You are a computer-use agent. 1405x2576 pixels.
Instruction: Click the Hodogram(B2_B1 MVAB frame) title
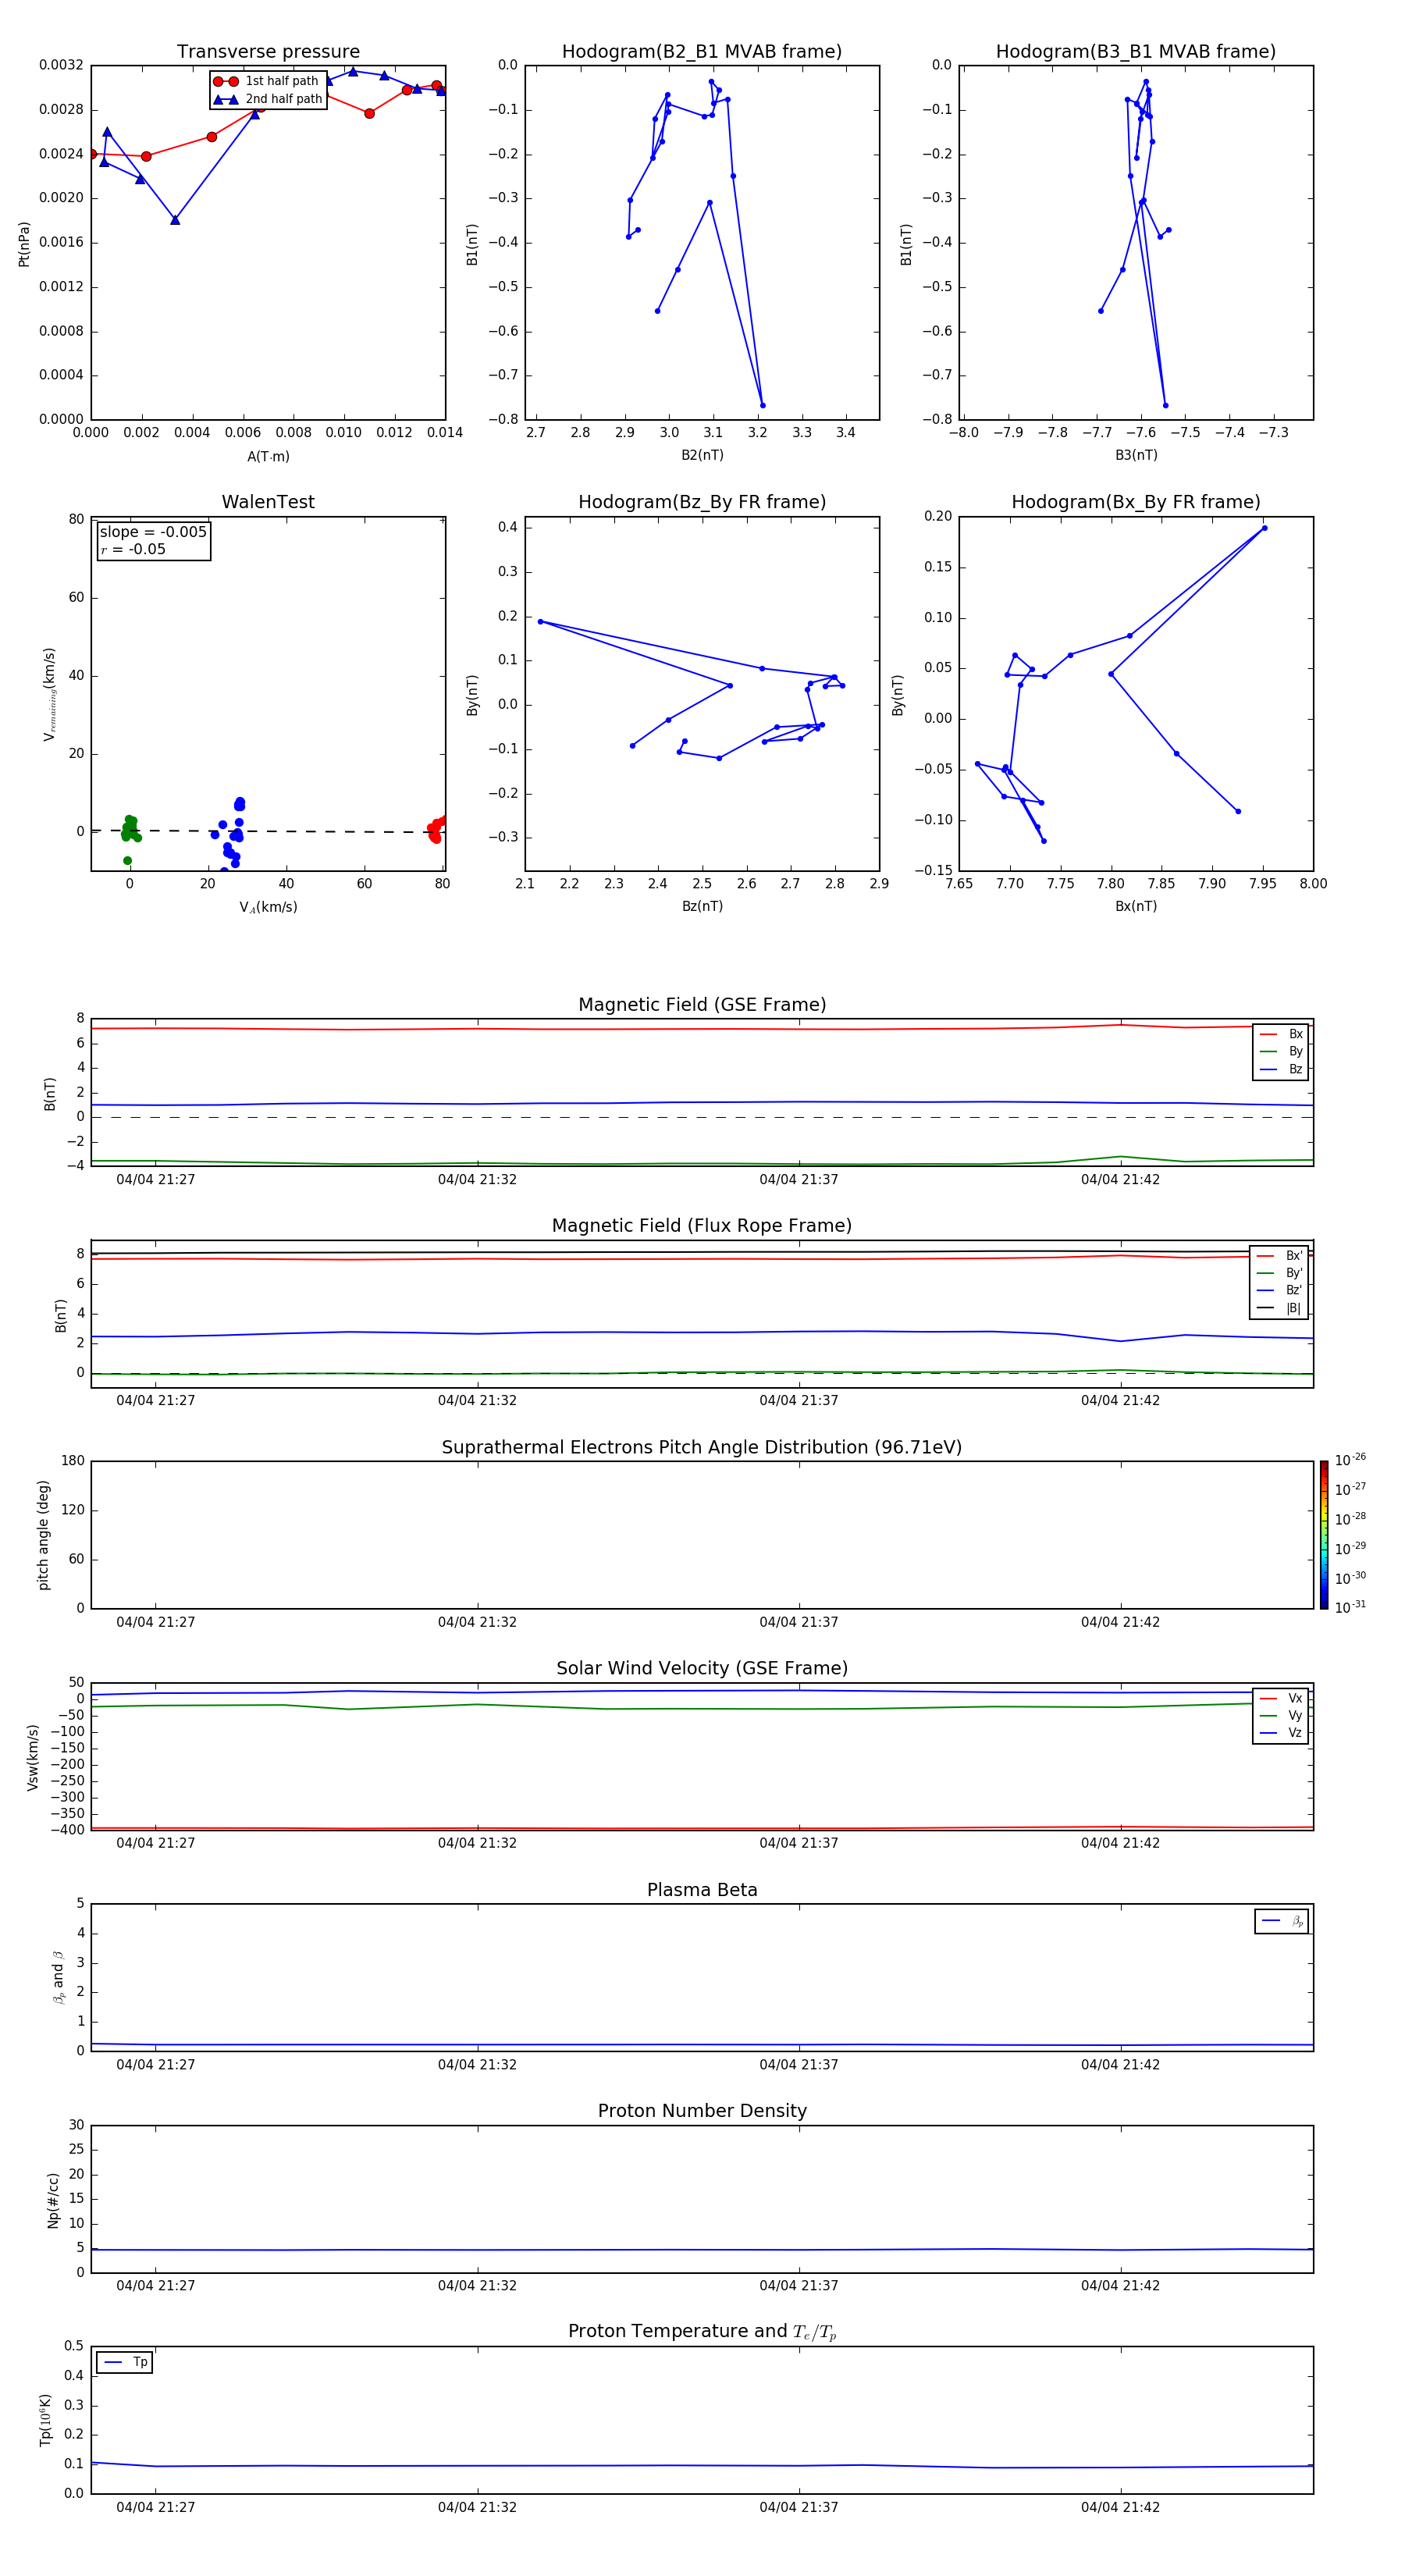coord(702,52)
